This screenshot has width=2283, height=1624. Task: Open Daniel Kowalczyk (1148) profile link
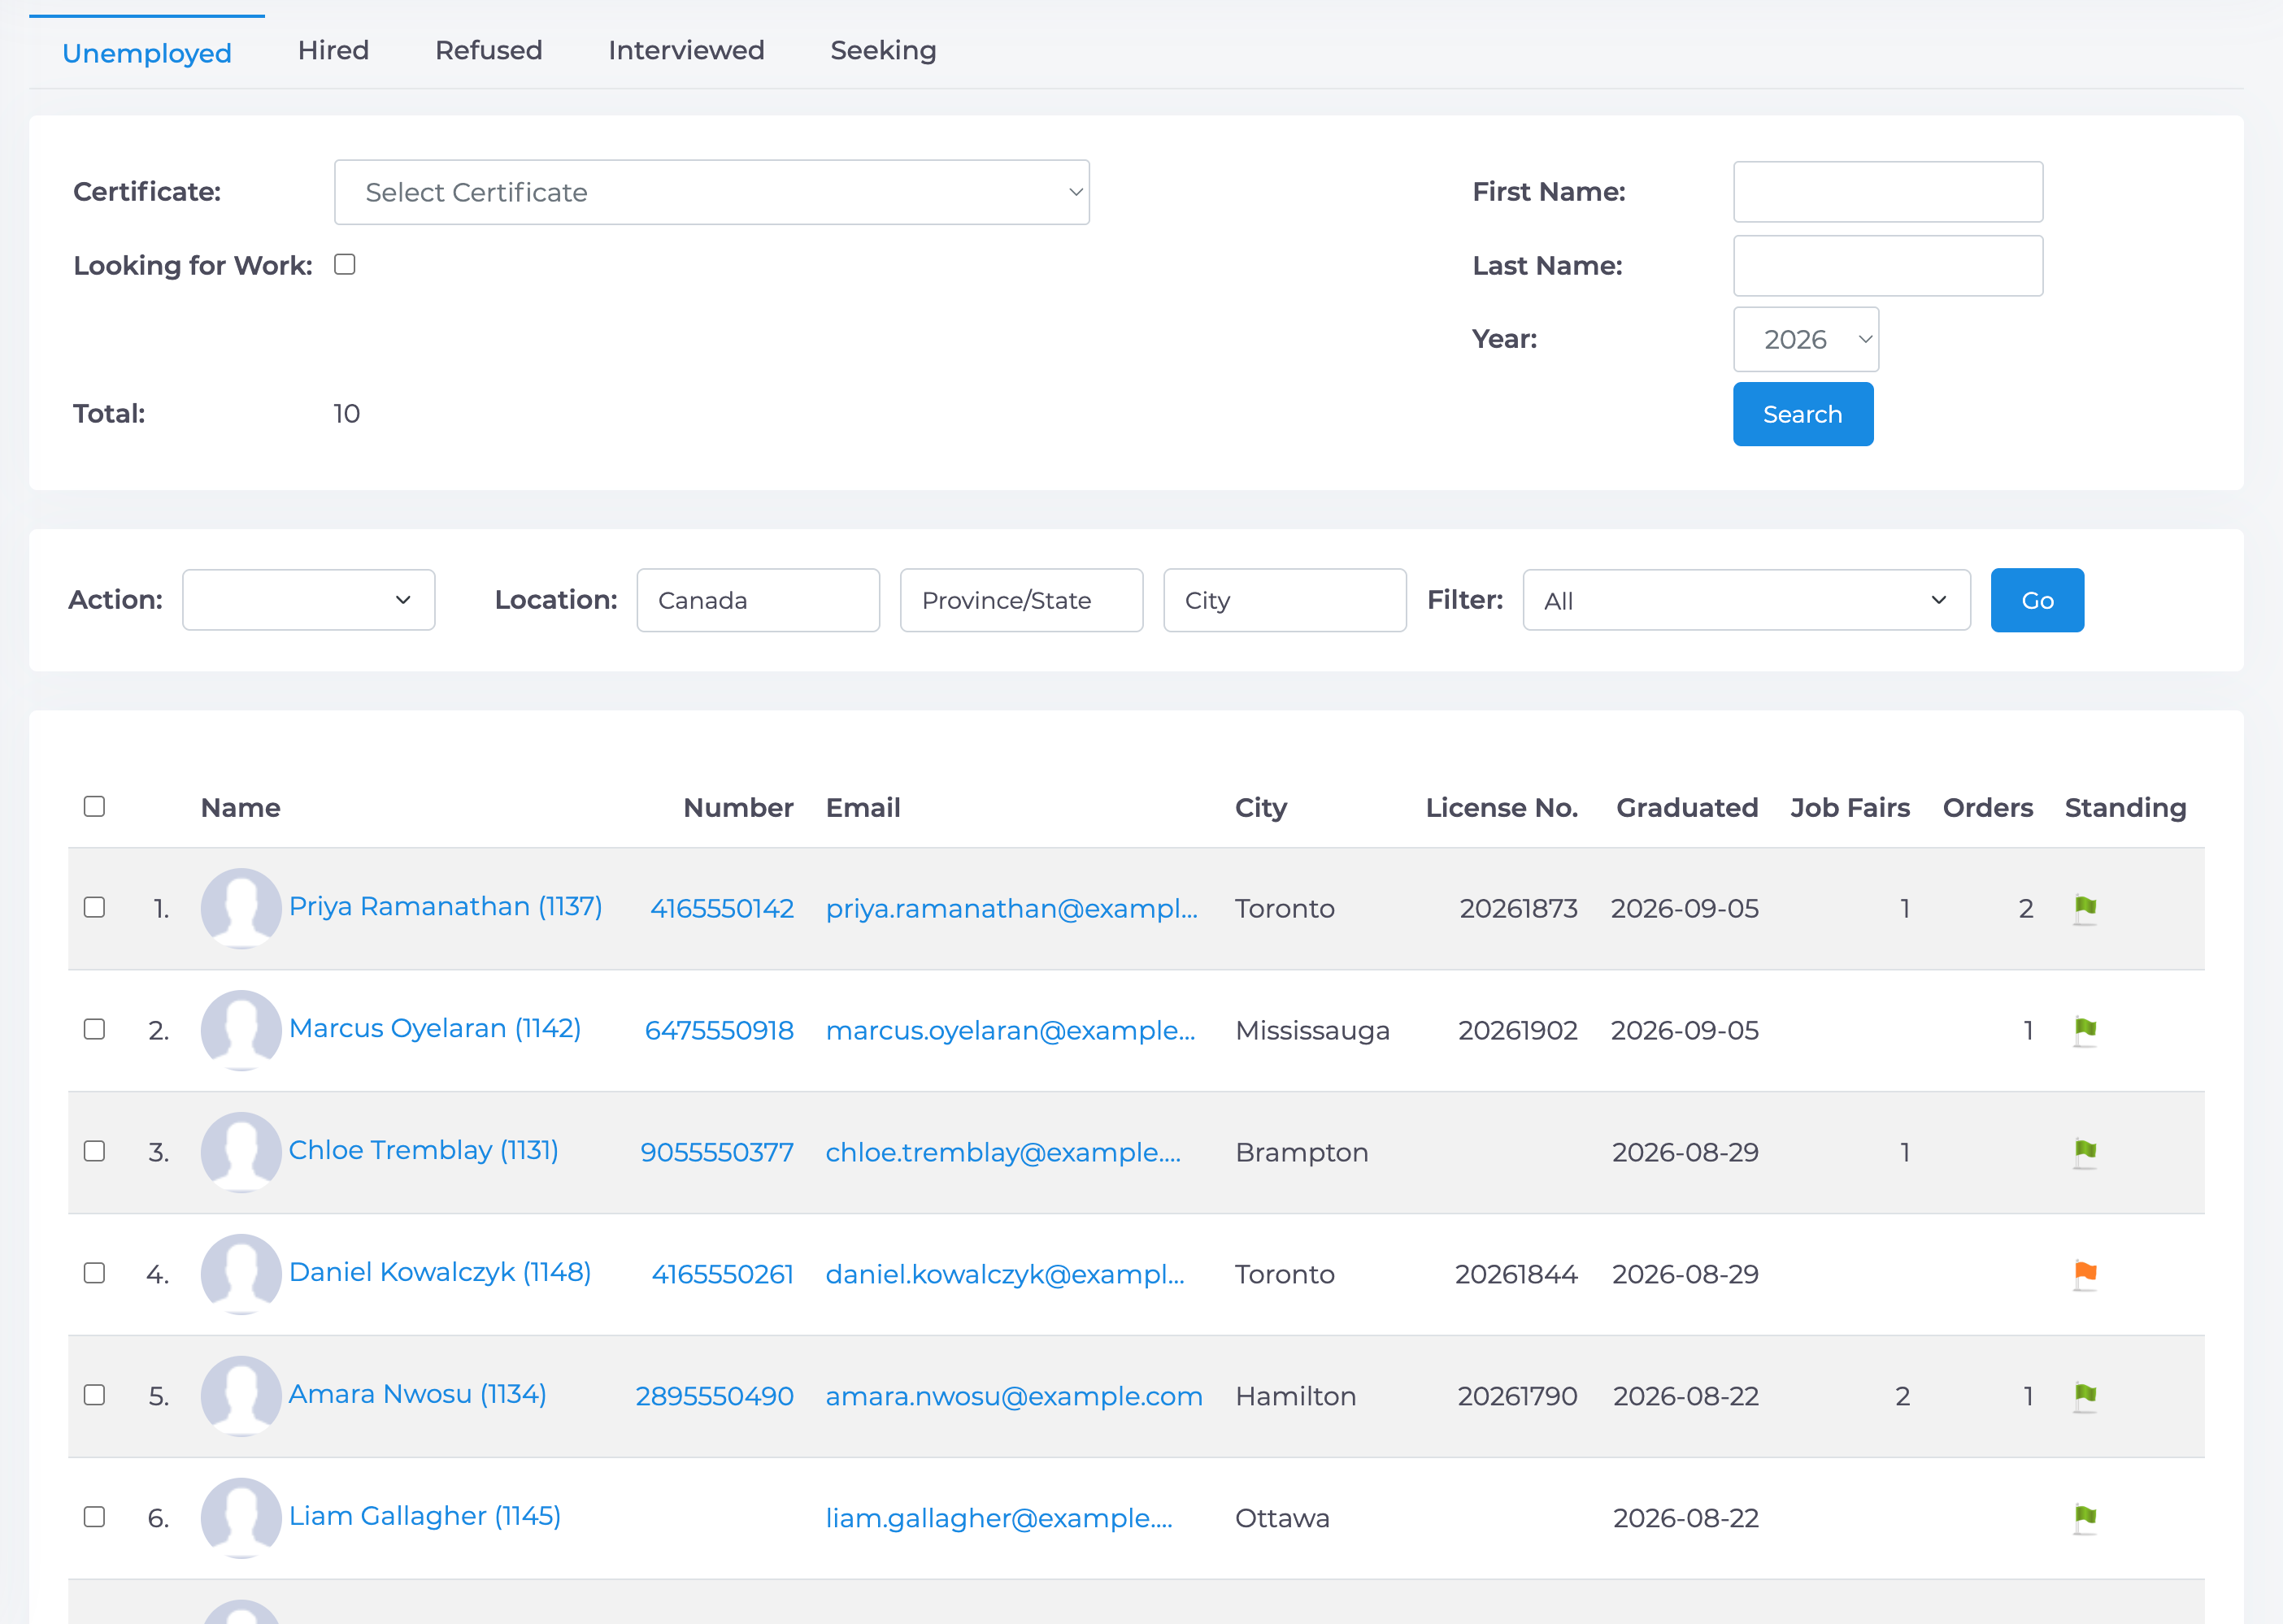(440, 1273)
